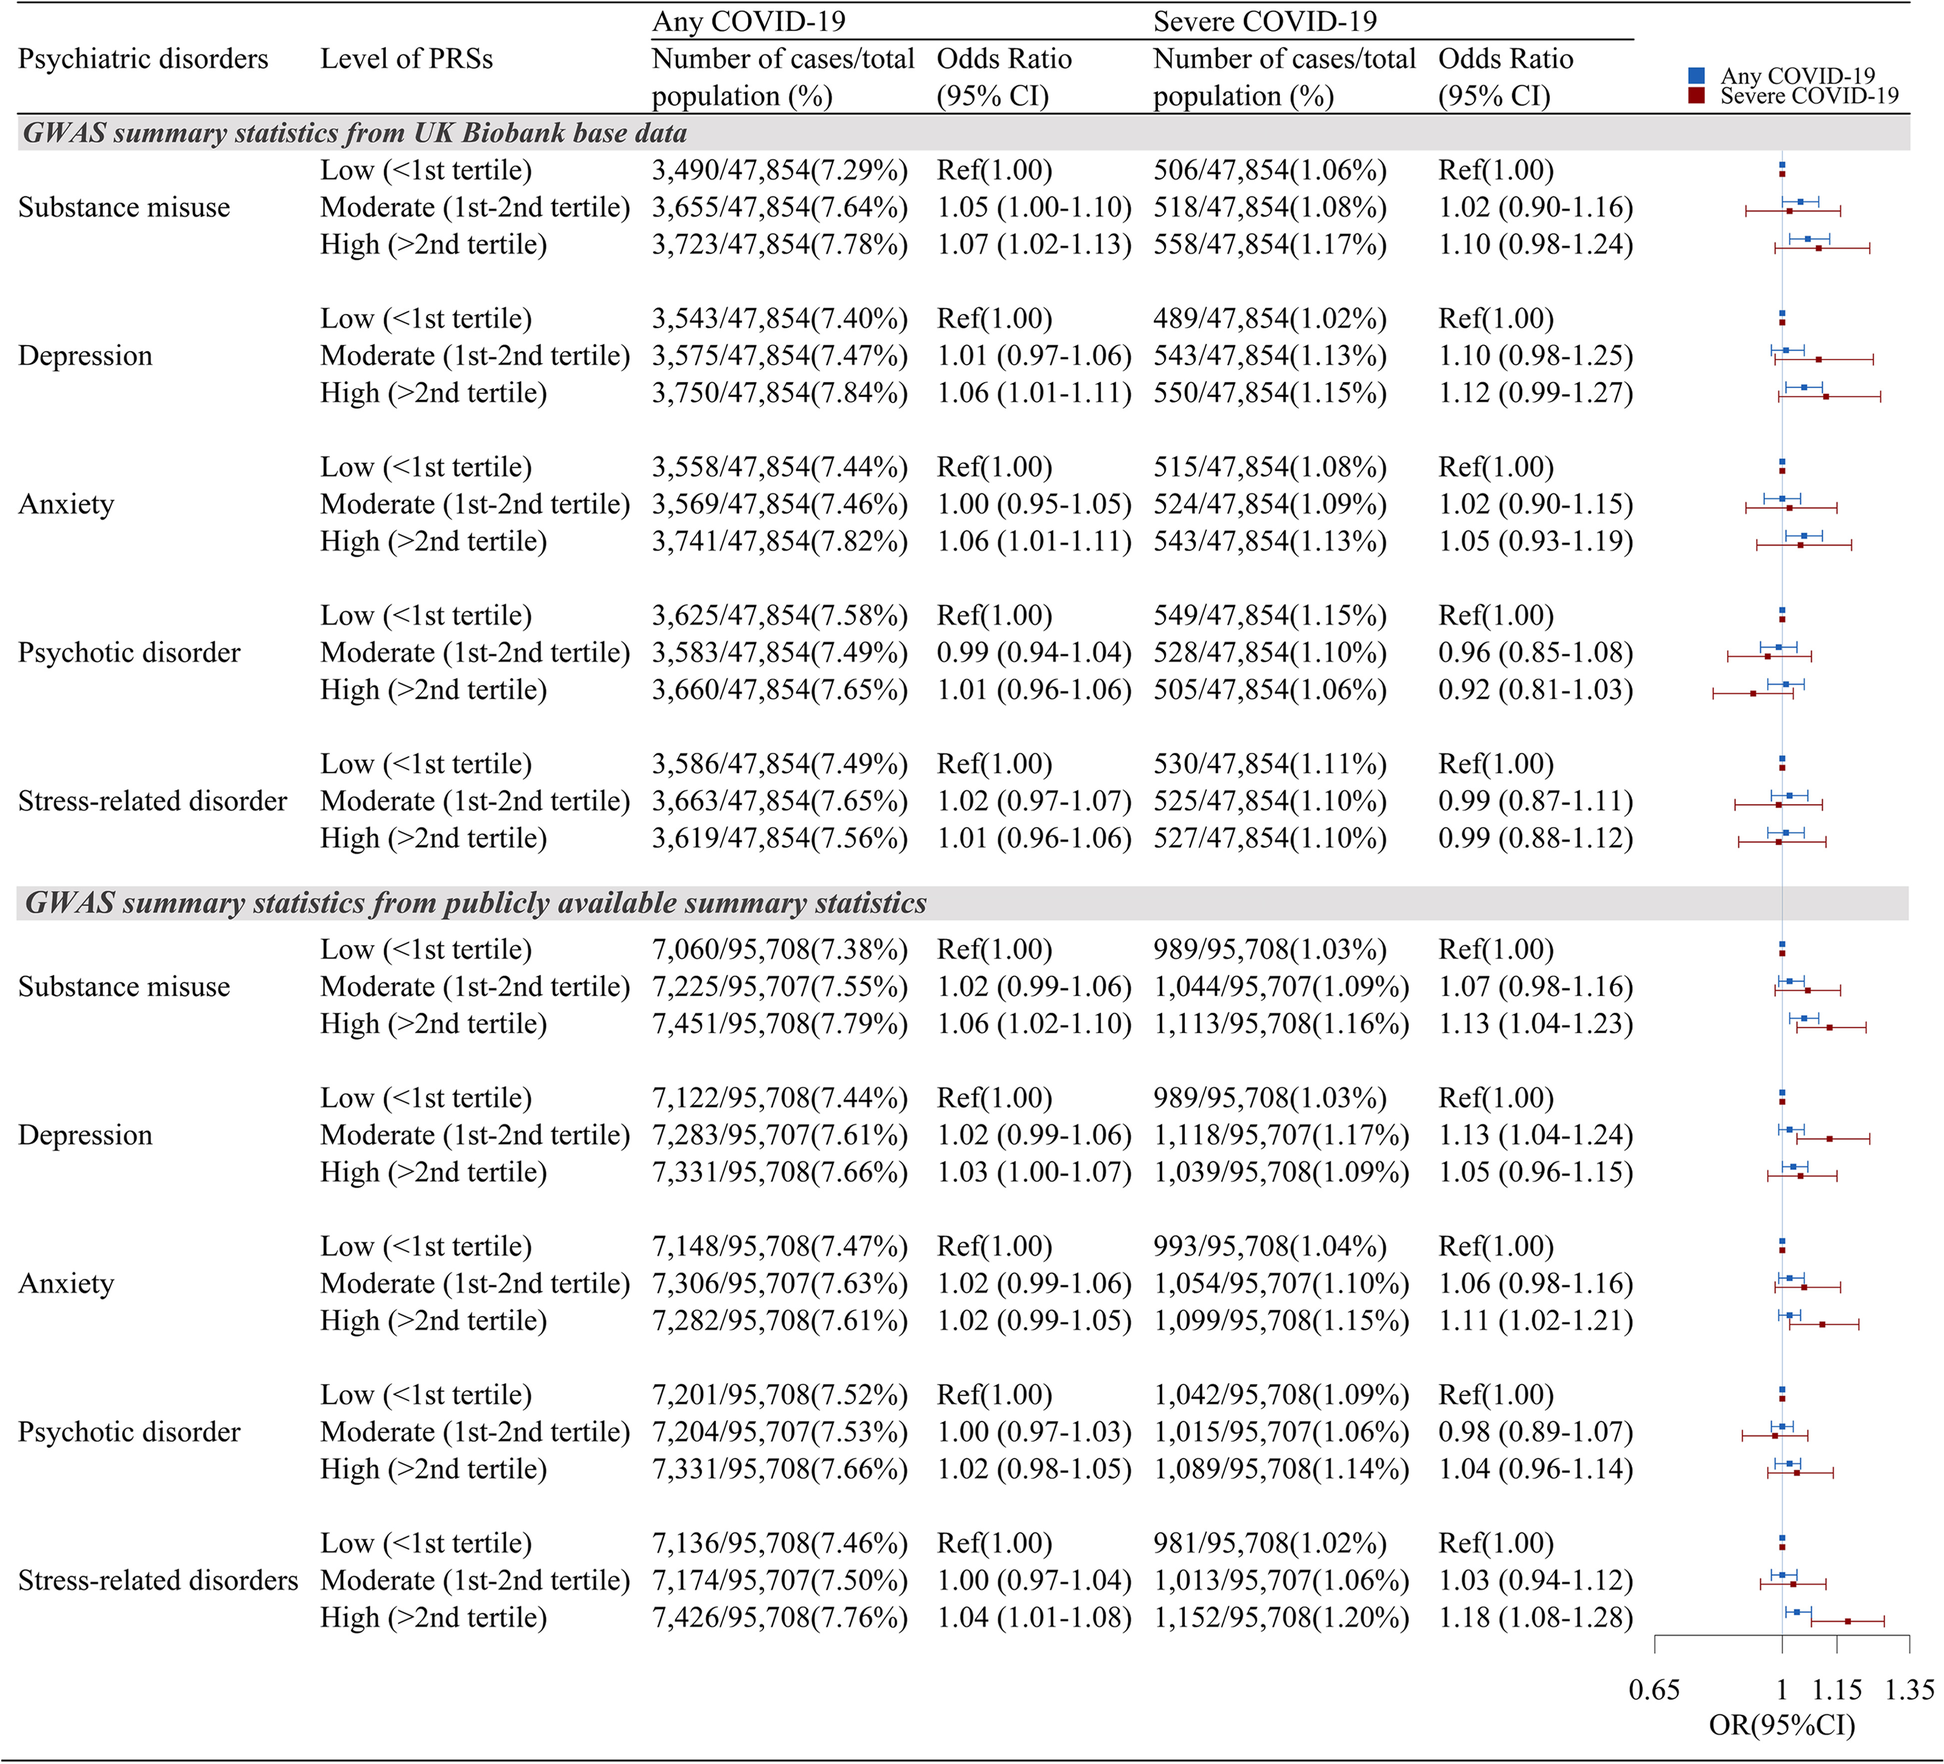
Task: Select odds ratio '1.04 (1.01-1.08)'
Action: [x=1034, y=1617]
